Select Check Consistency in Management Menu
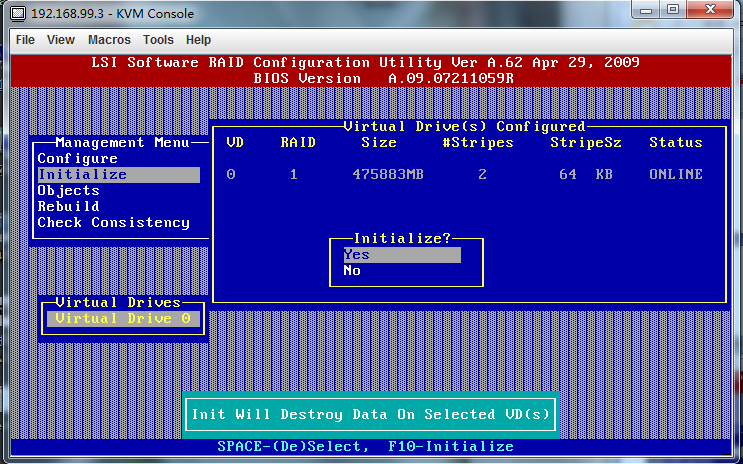The width and height of the screenshot is (743, 464). [114, 223]
